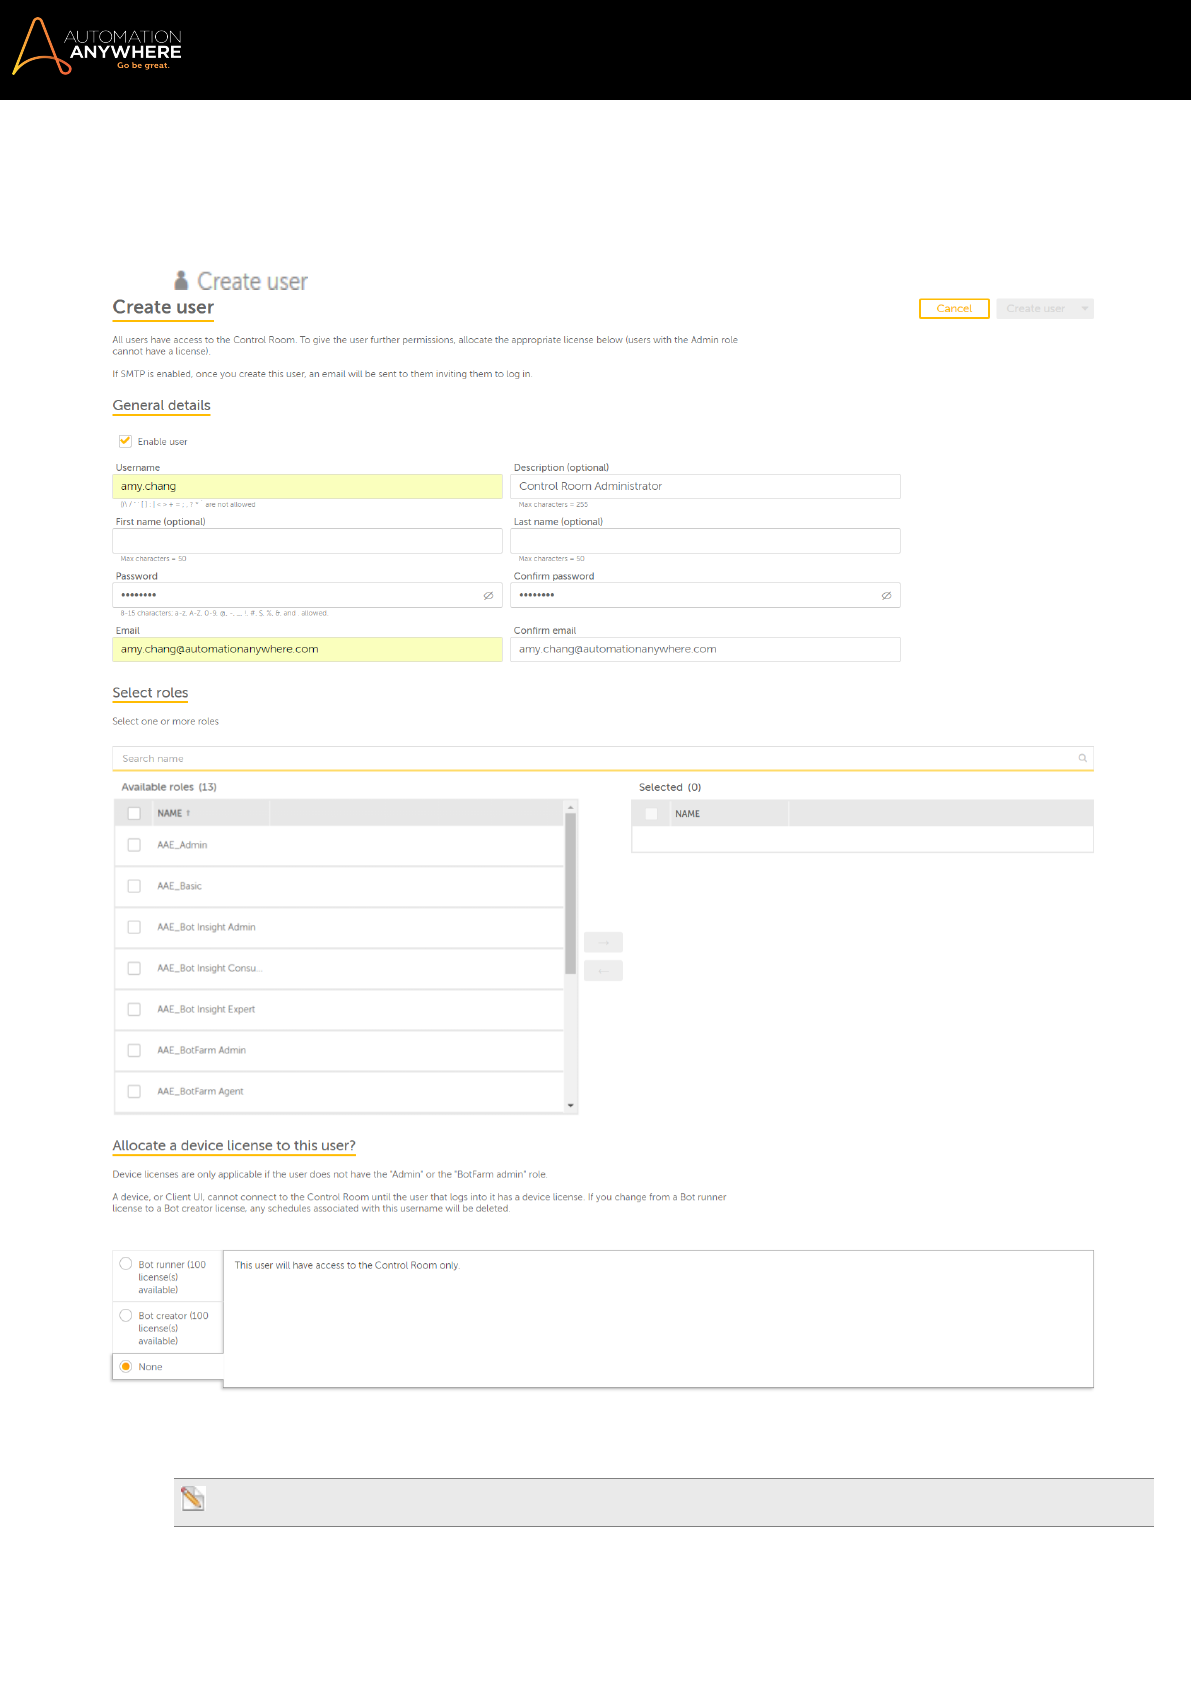The image size is (1191, 1684).
Task: Tick the AAE_Bot Insight Expert checkbox
Action: (x=134, y=1009)
